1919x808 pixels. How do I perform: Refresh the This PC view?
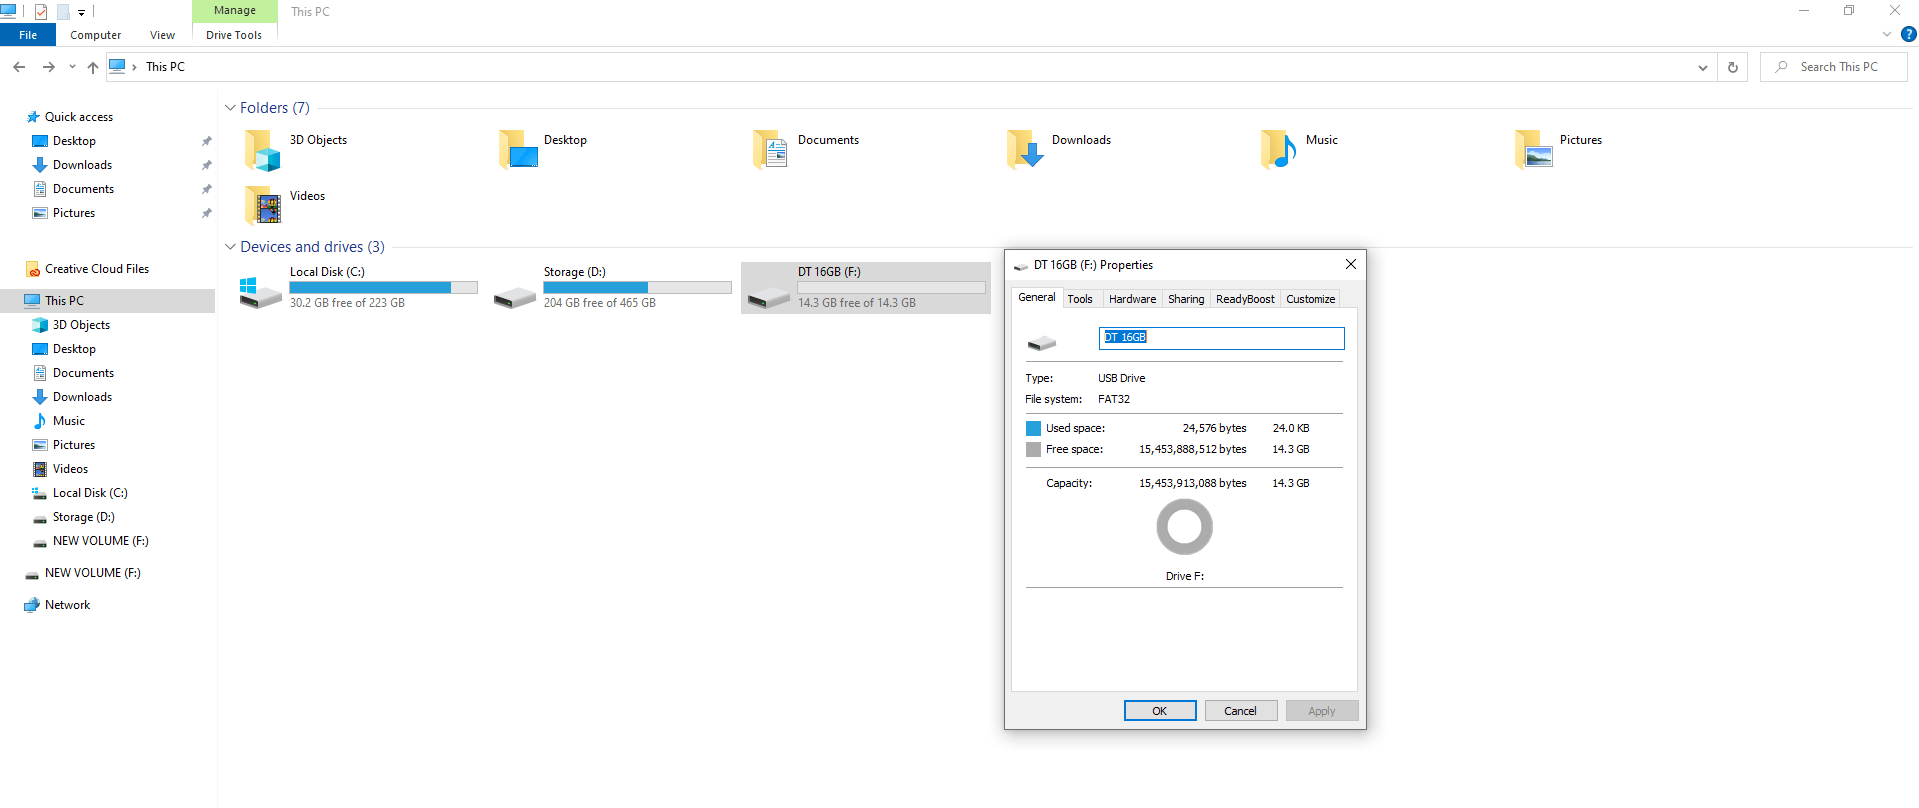click(1733, 67)
